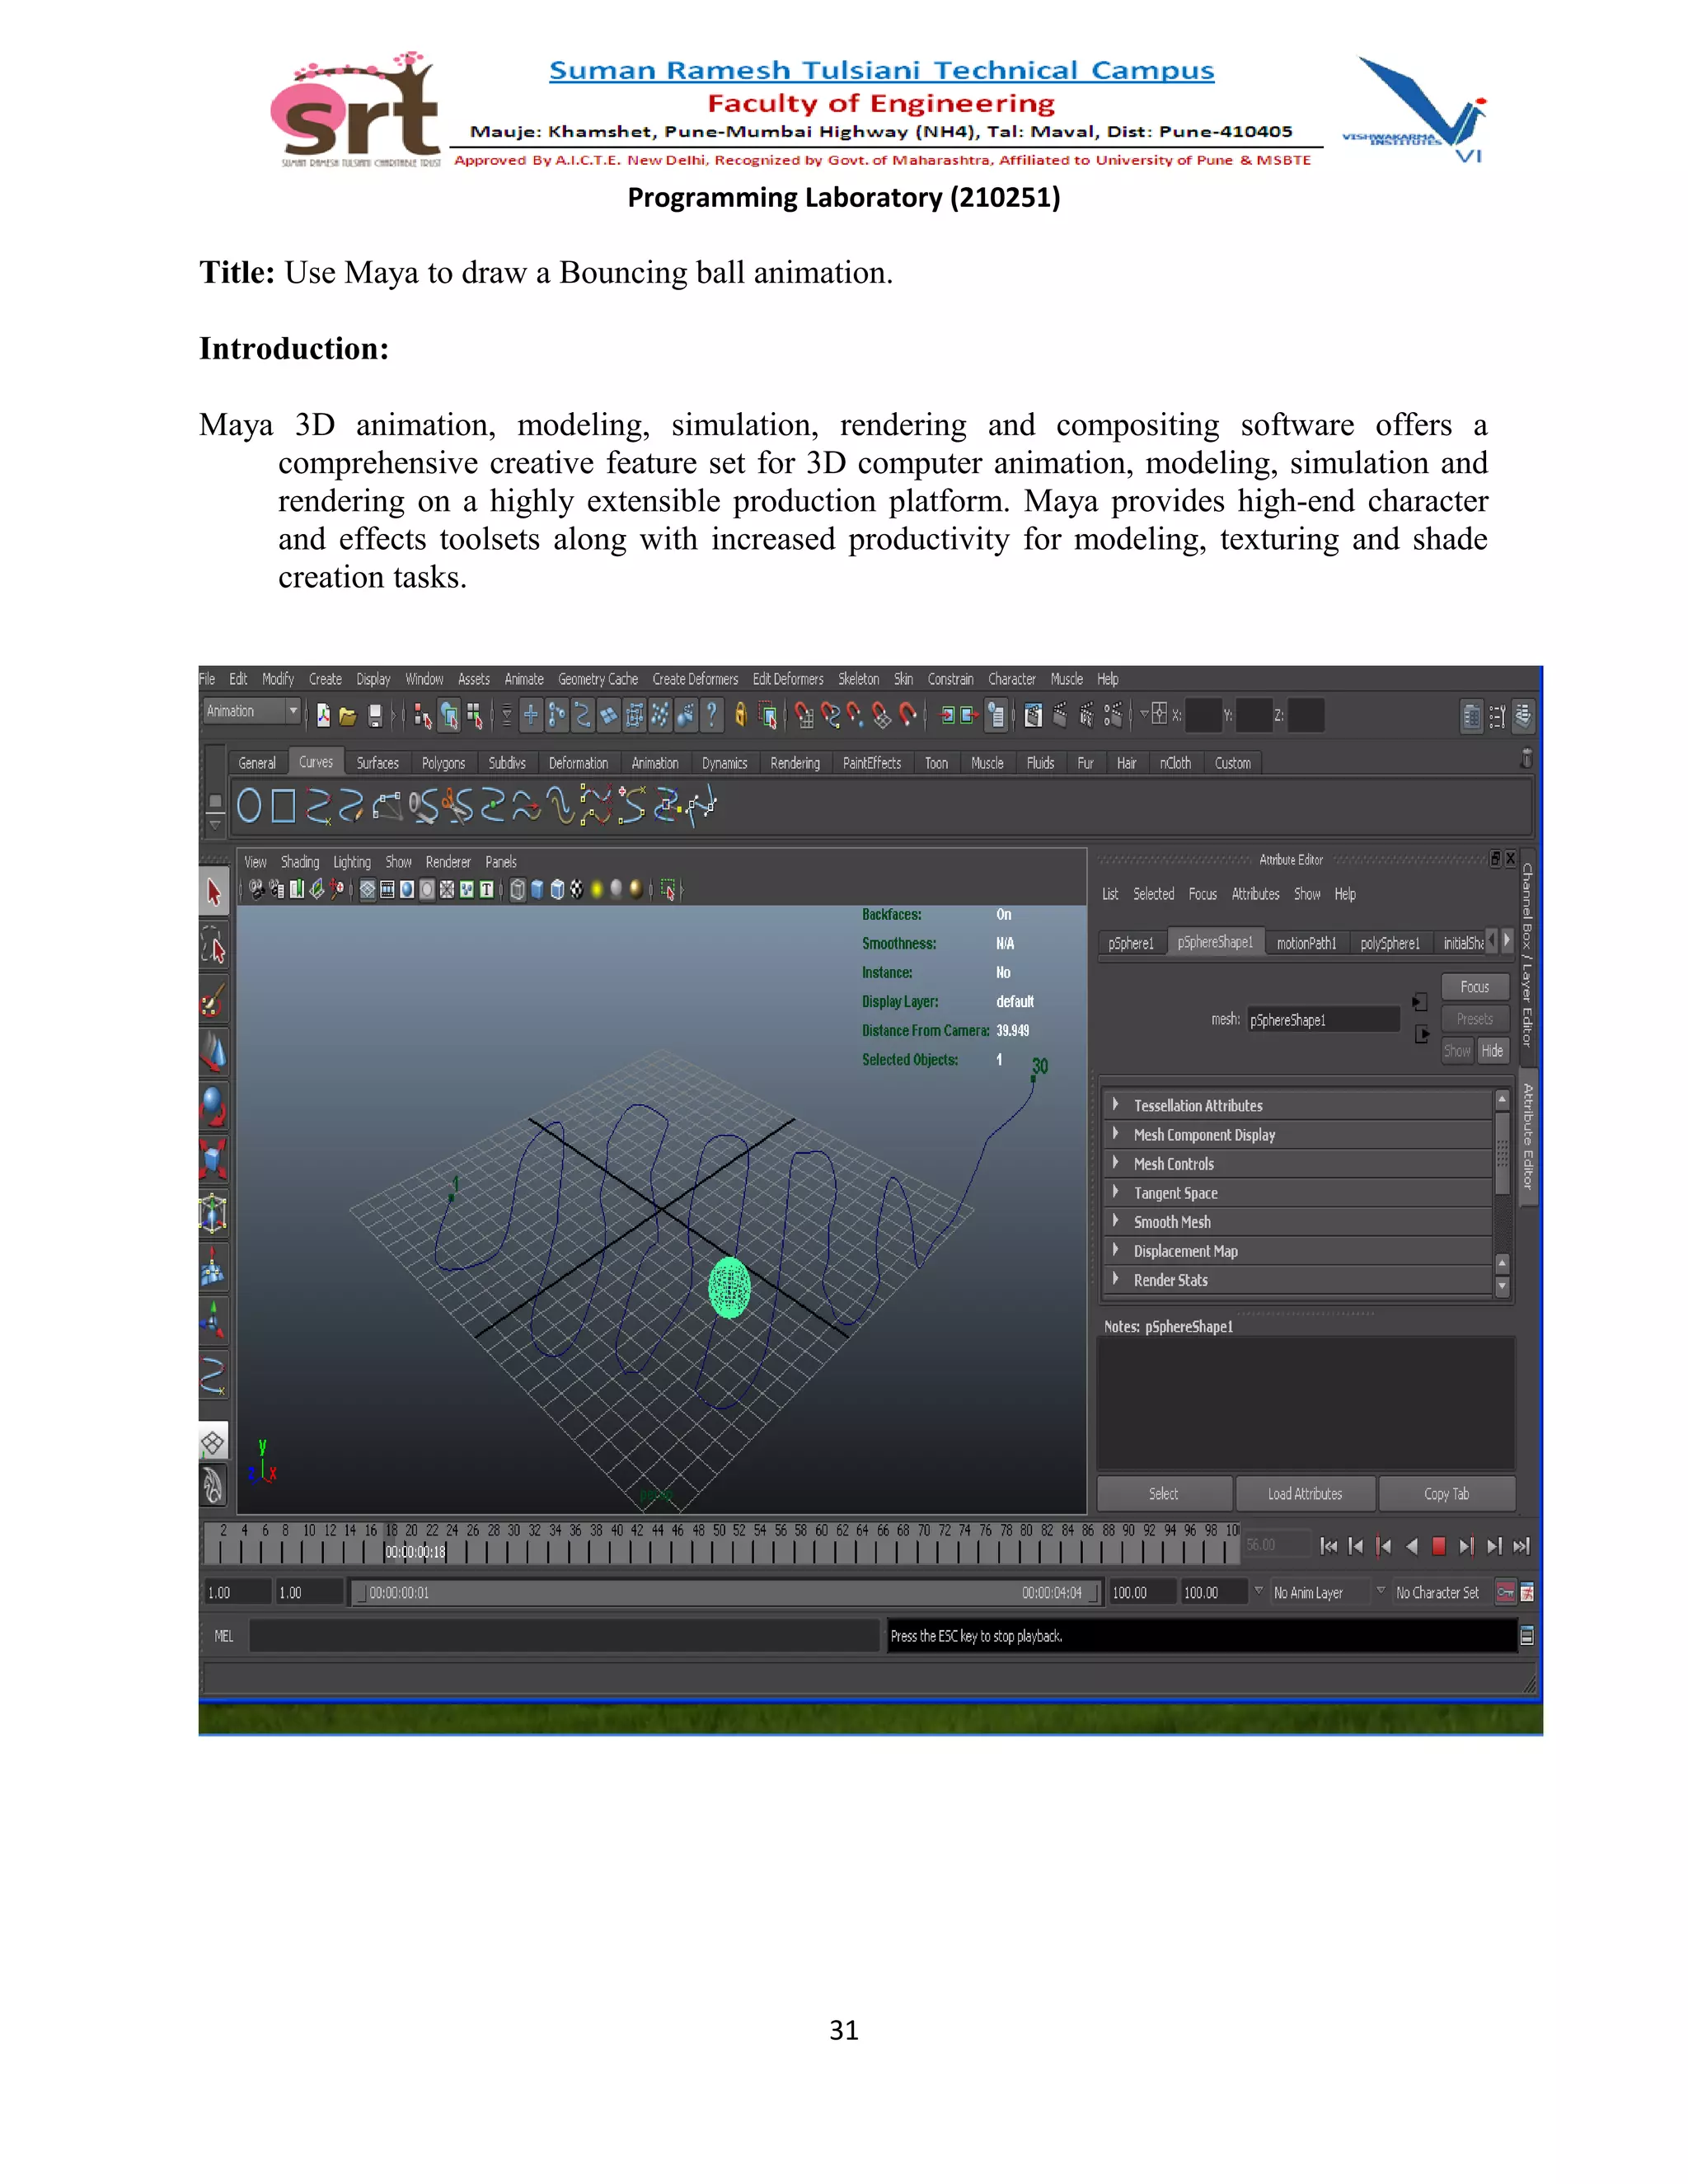Screen dimensions: 1688x2184
Task: Activate the Scale tool cube icon
Action: [x=214, y=1160]
